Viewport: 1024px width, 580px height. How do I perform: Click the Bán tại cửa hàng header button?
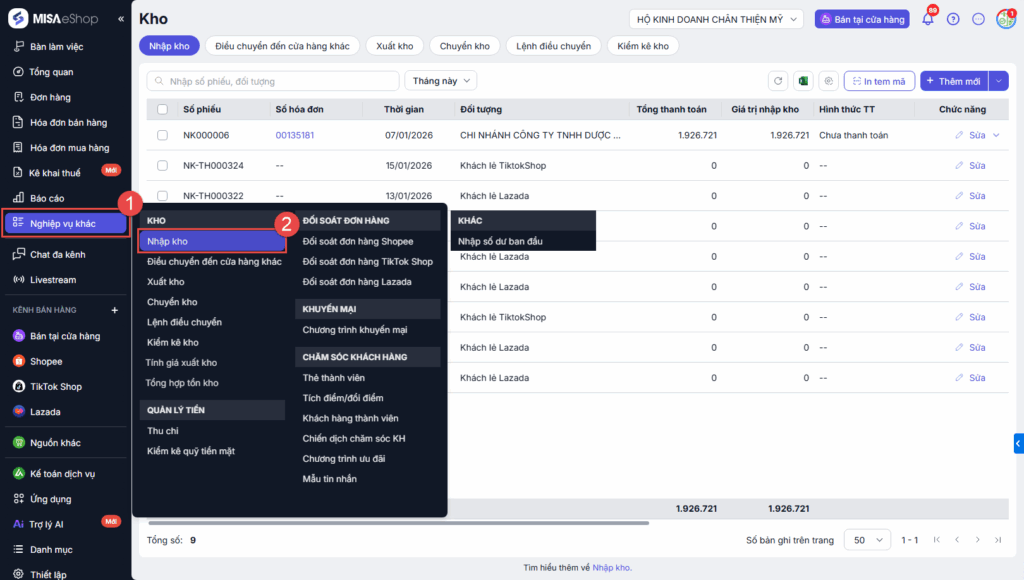coord(862,19)
